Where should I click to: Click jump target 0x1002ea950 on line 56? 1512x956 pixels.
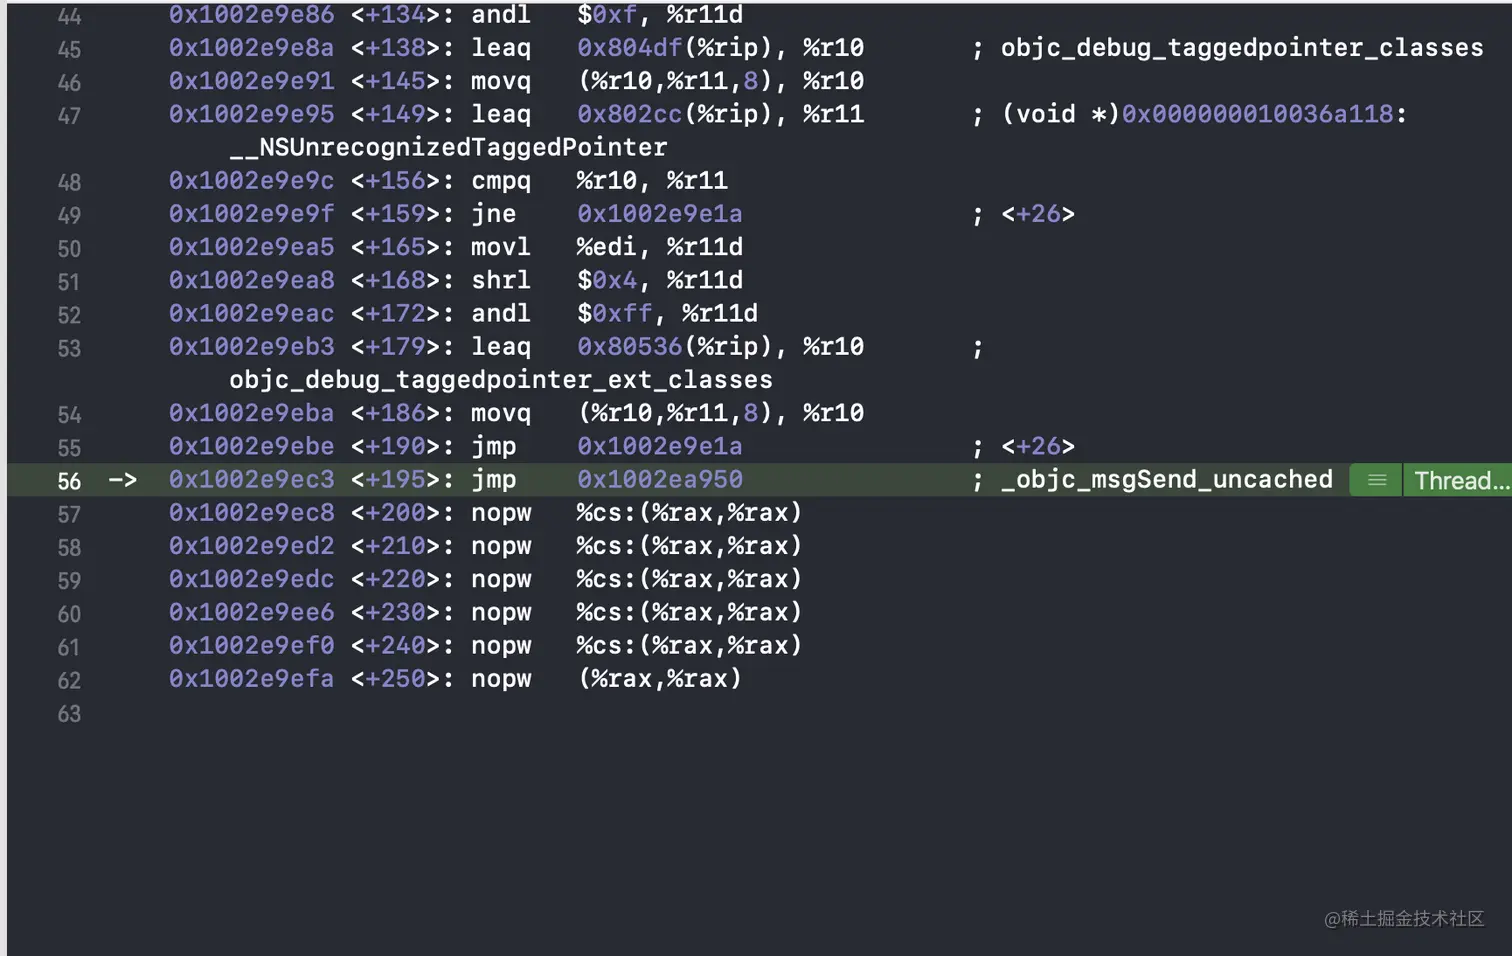(x=660, y=479)
